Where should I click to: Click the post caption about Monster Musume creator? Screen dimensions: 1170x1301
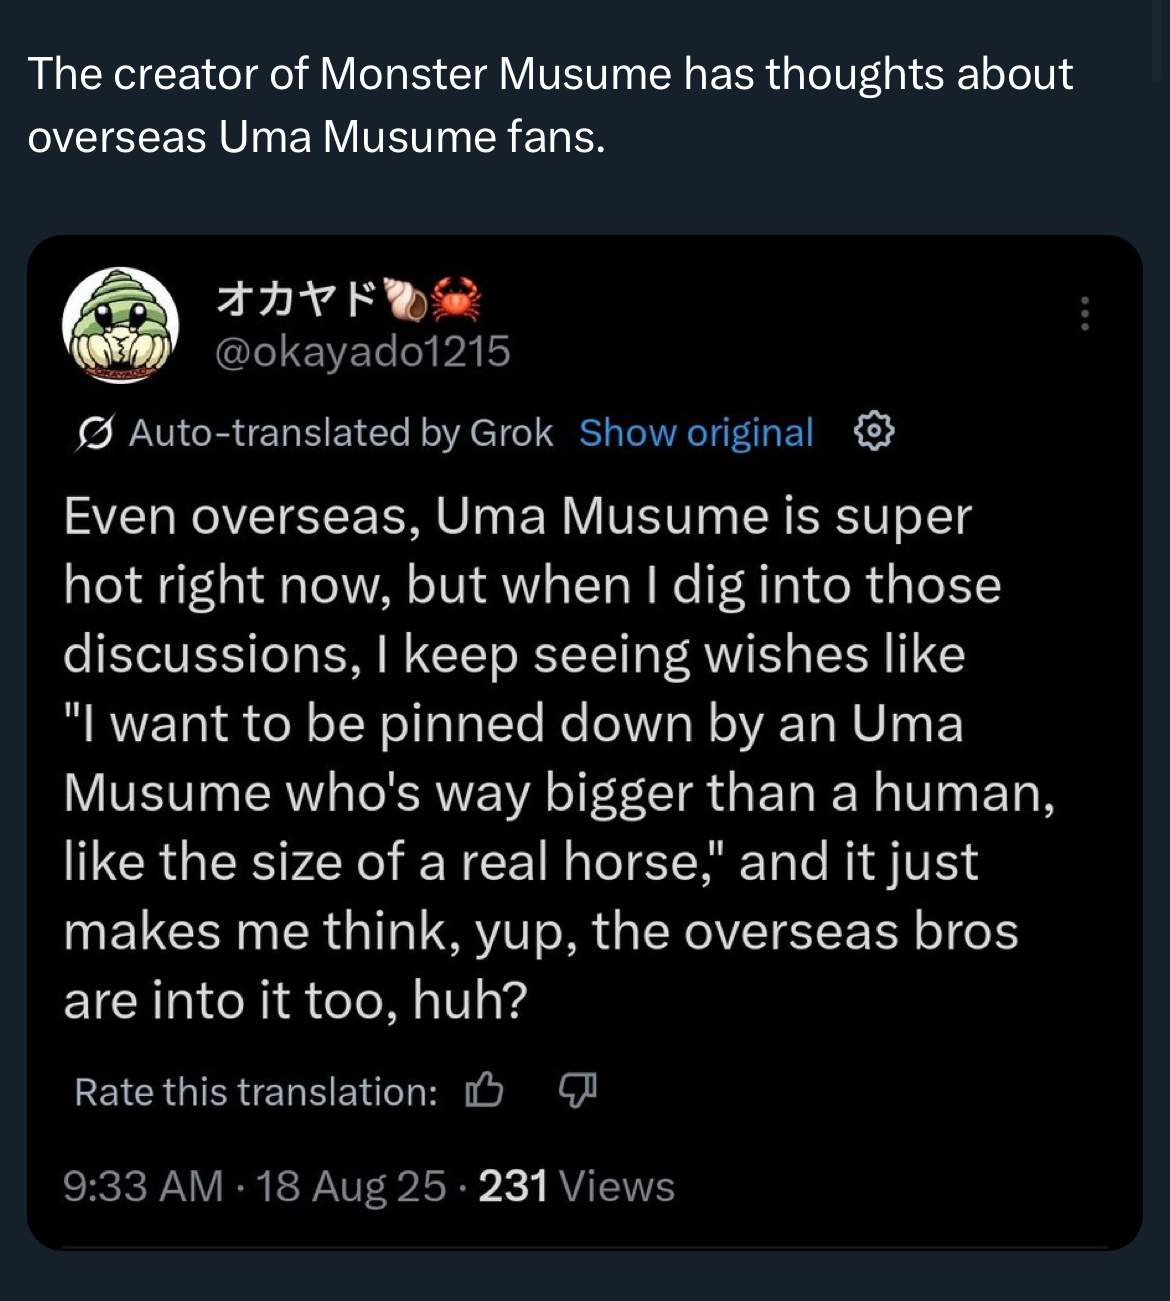[x=550, y=75]
